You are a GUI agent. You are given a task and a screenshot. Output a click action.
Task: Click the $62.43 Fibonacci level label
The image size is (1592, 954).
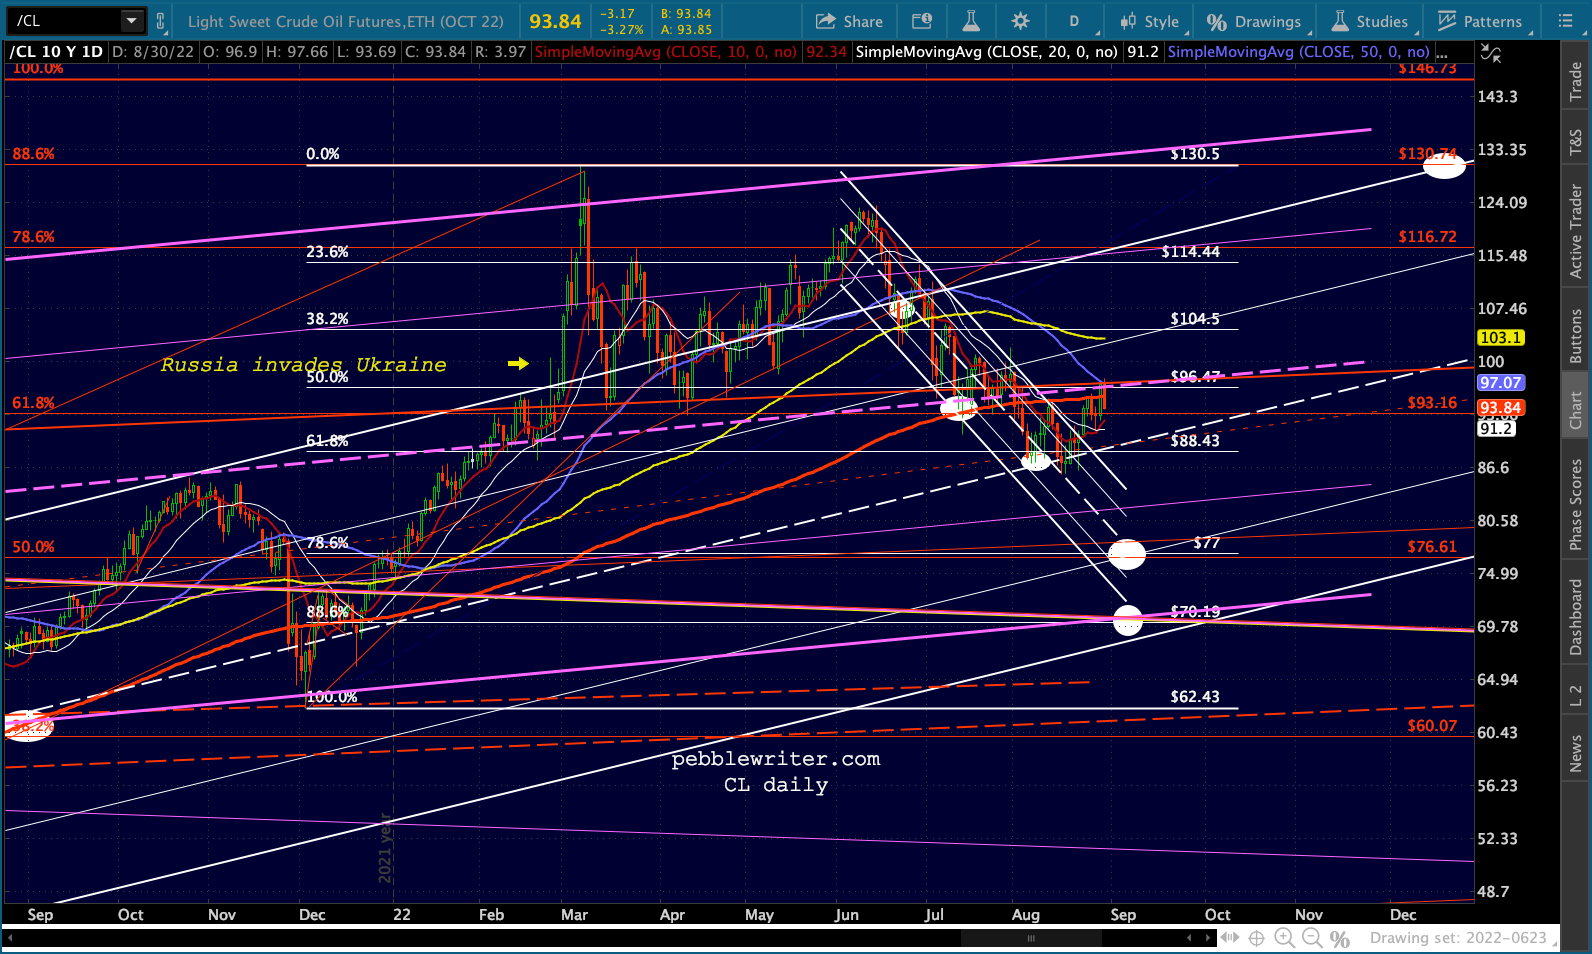point(1195,697)
